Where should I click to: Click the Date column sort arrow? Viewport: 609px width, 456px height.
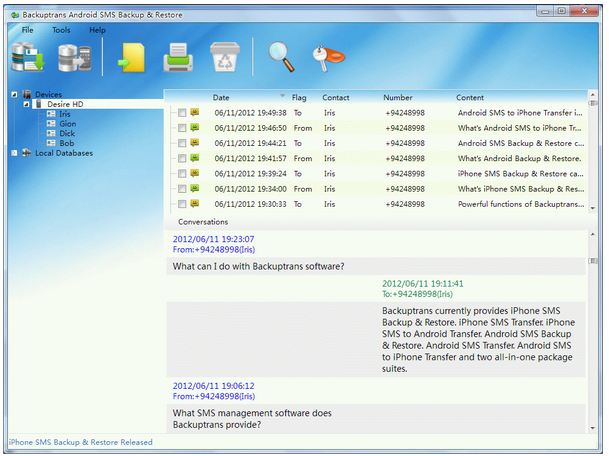(x=282, y=96)
